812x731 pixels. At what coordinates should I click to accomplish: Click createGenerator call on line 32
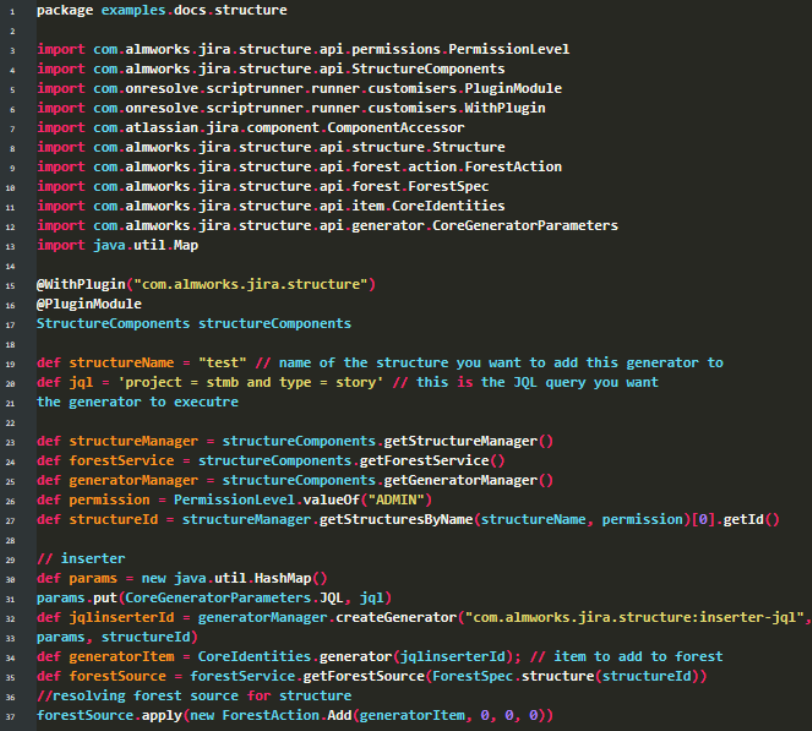click(x=396, y=618)
